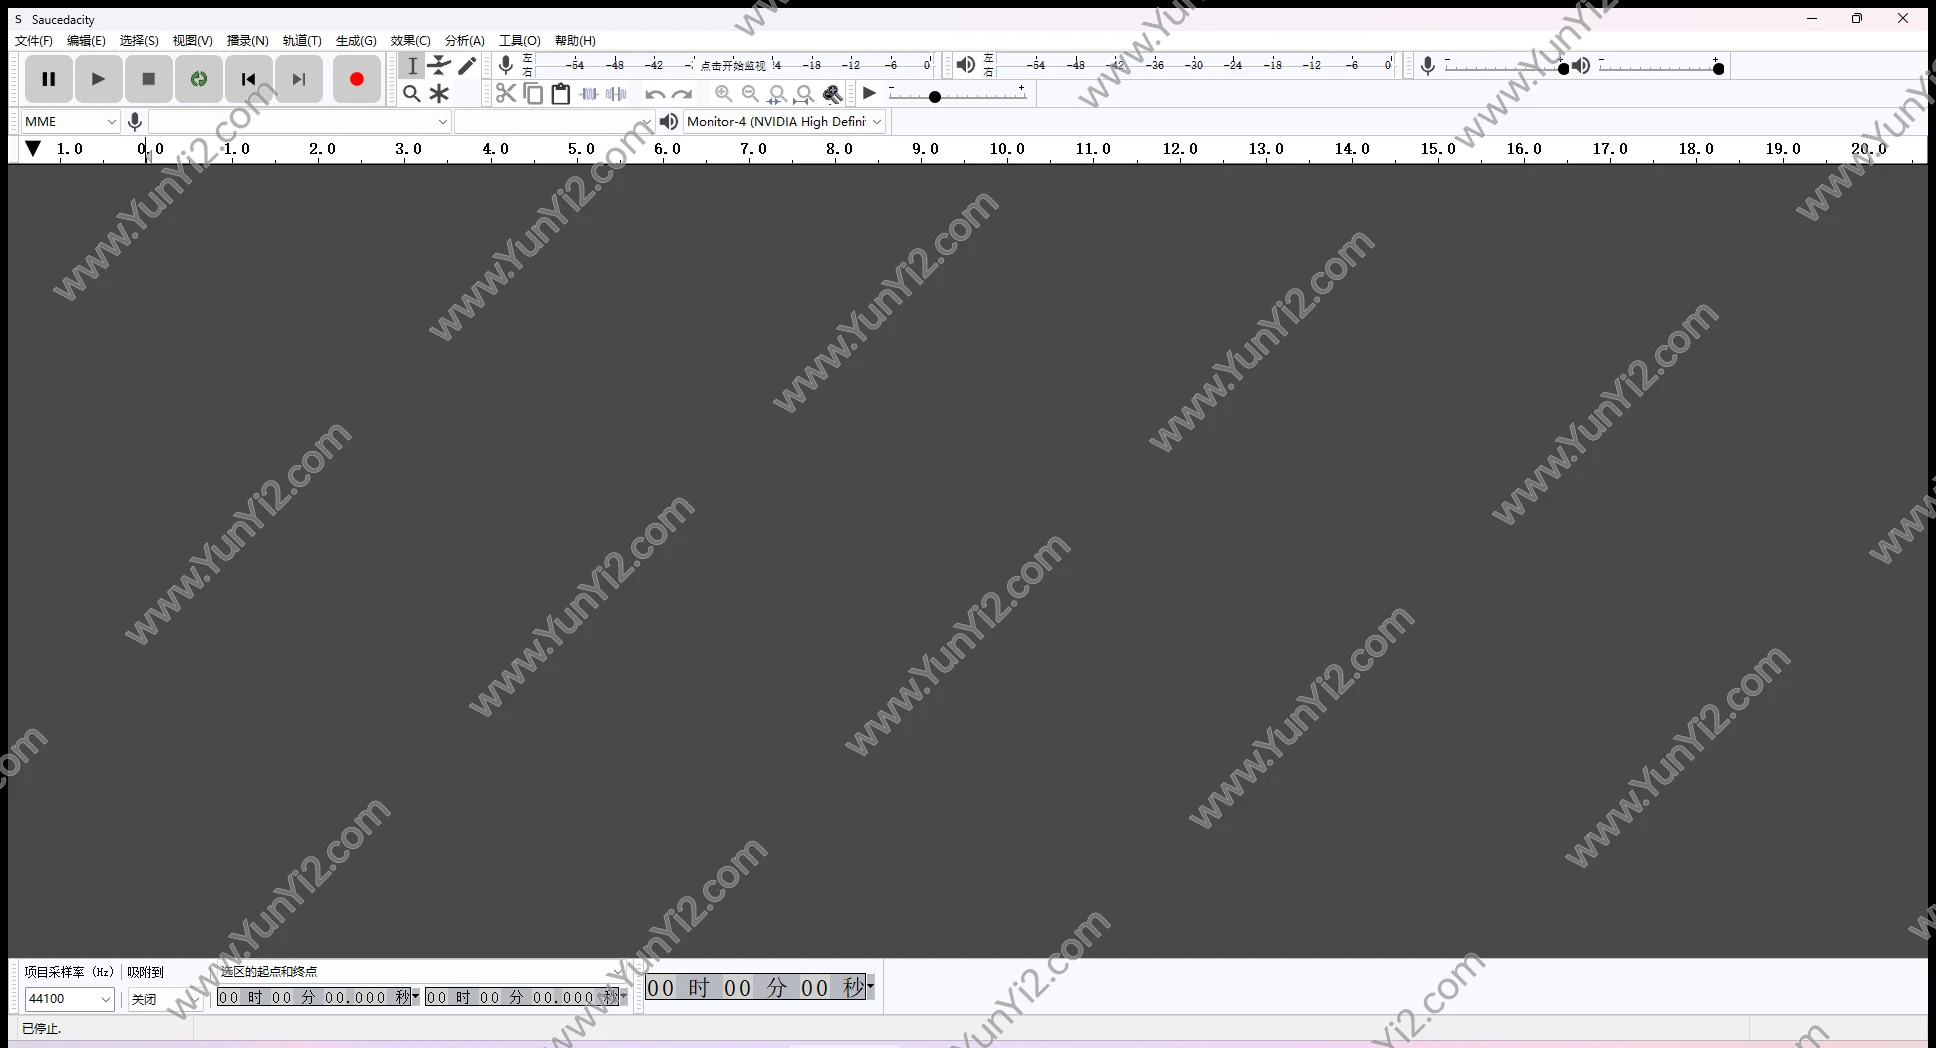Open the 选区的起点和终点 dropdown
This screenshot has height=1048, width=1936.
420,971
